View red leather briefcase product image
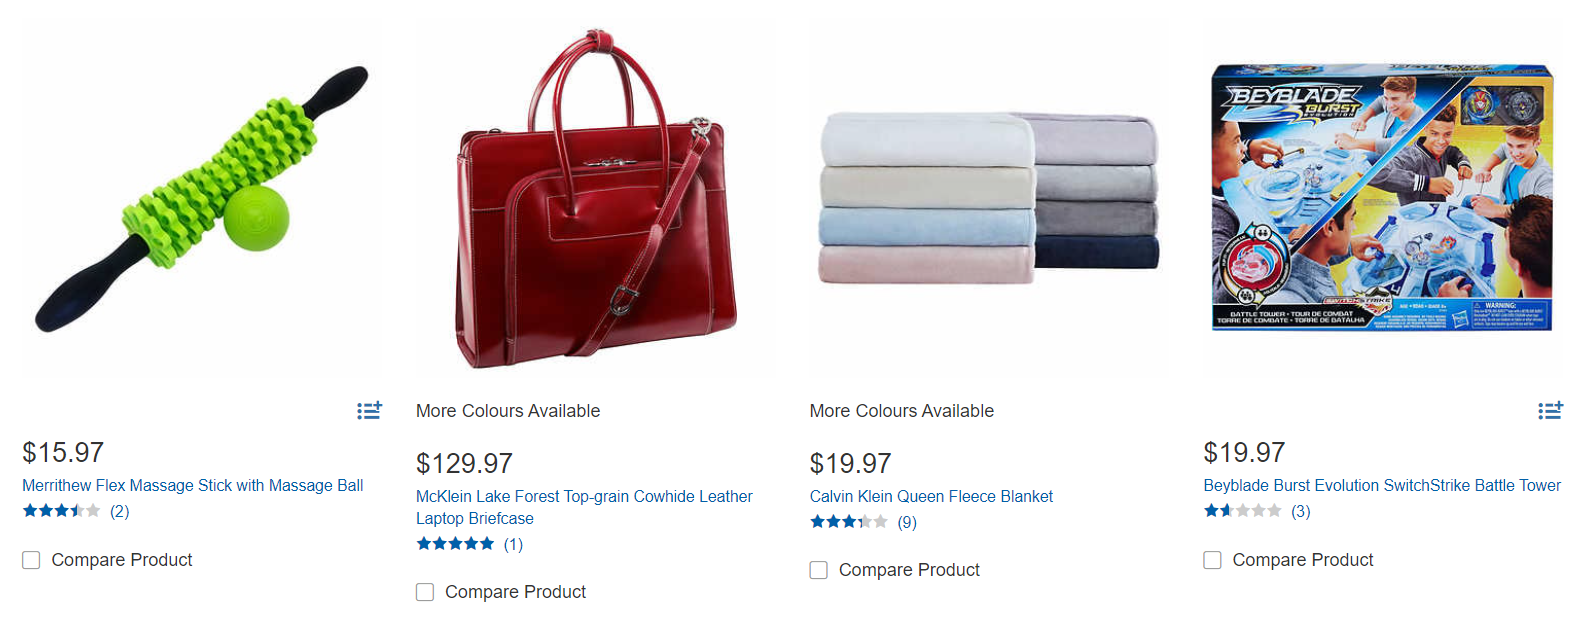The width and height of the screenshot is (1579, 623). coord(597,198)
